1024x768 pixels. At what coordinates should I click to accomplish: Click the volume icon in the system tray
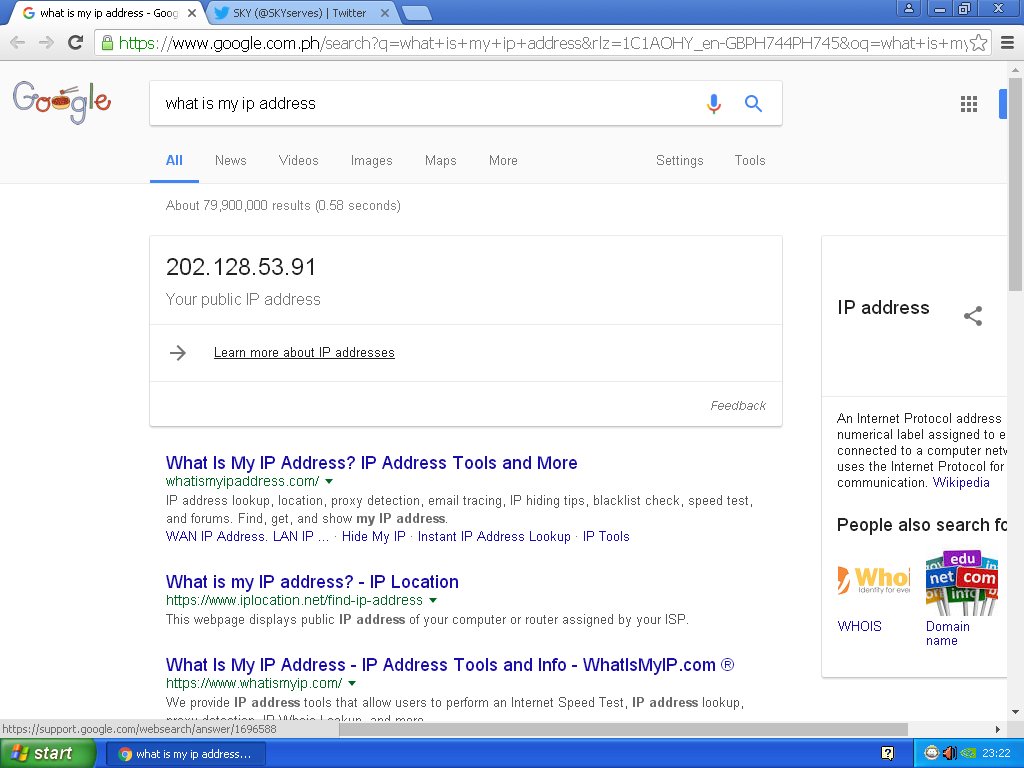(950, 753)
